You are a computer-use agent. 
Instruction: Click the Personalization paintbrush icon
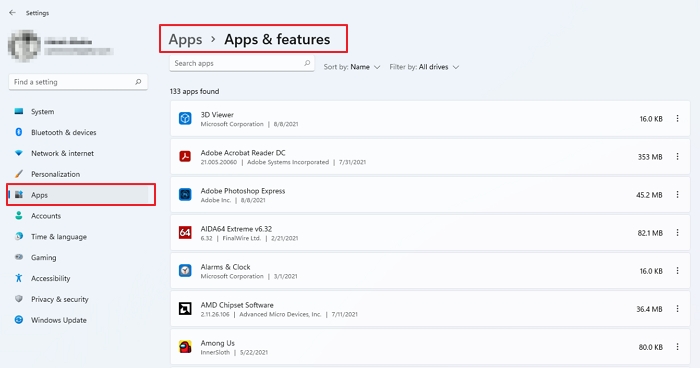click(x=19, y=174)
